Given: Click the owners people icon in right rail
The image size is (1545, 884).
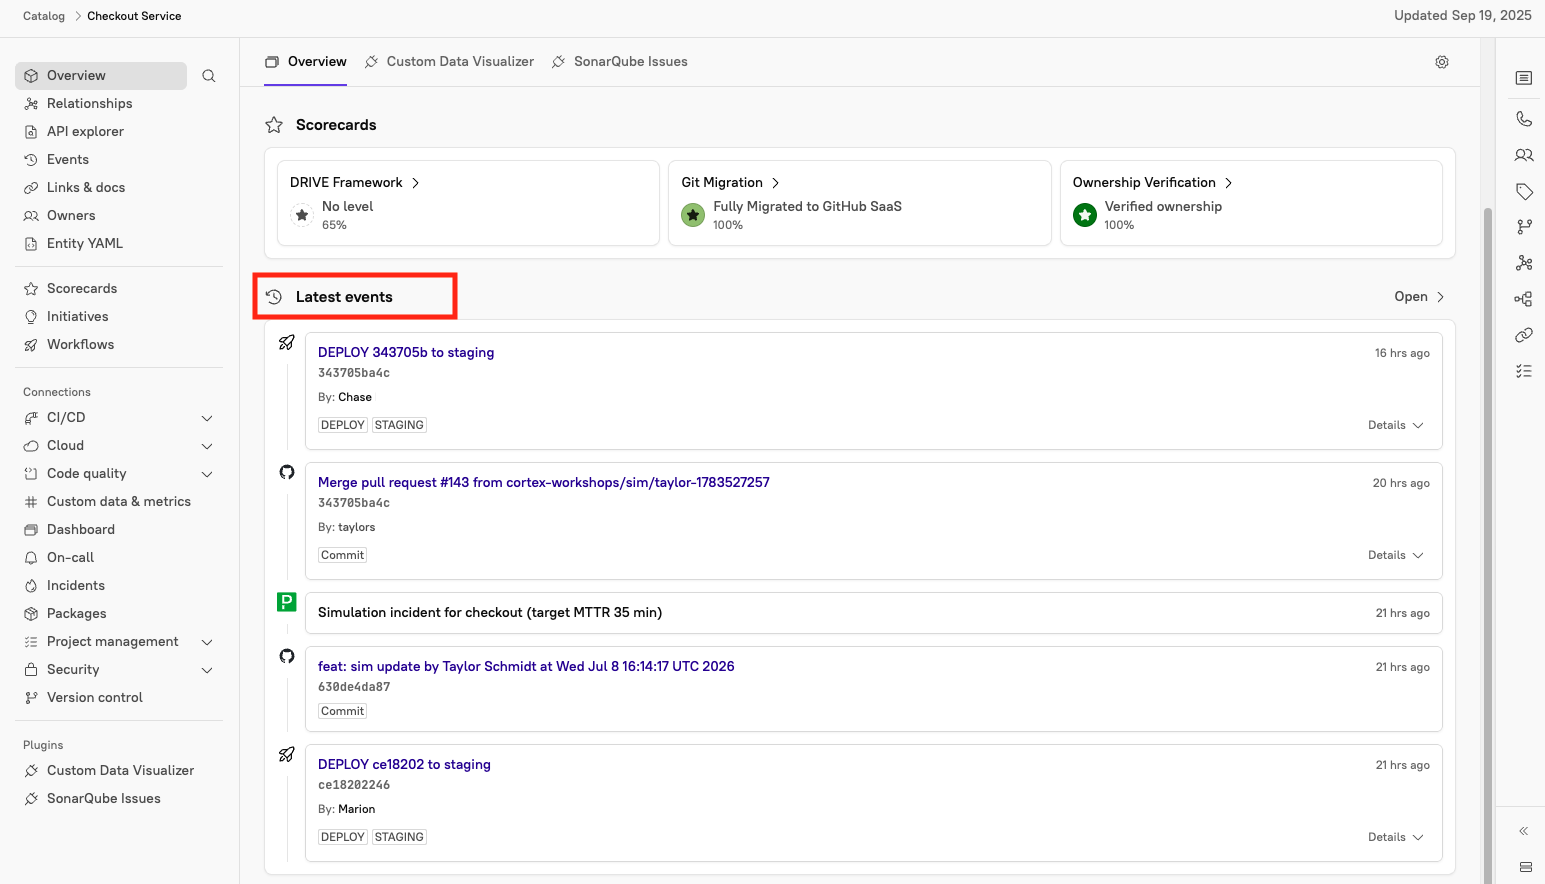Looking at the screenshot, I should tap(1524, 155).
